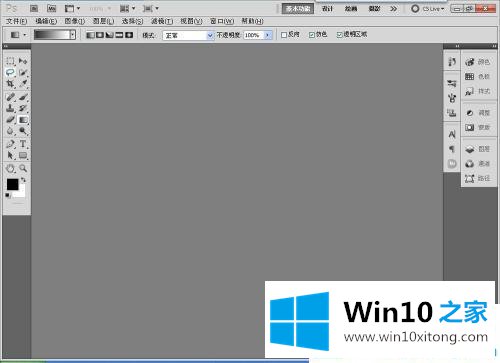
Task: Open the 文件(F) menu
Action: [16, 21]
